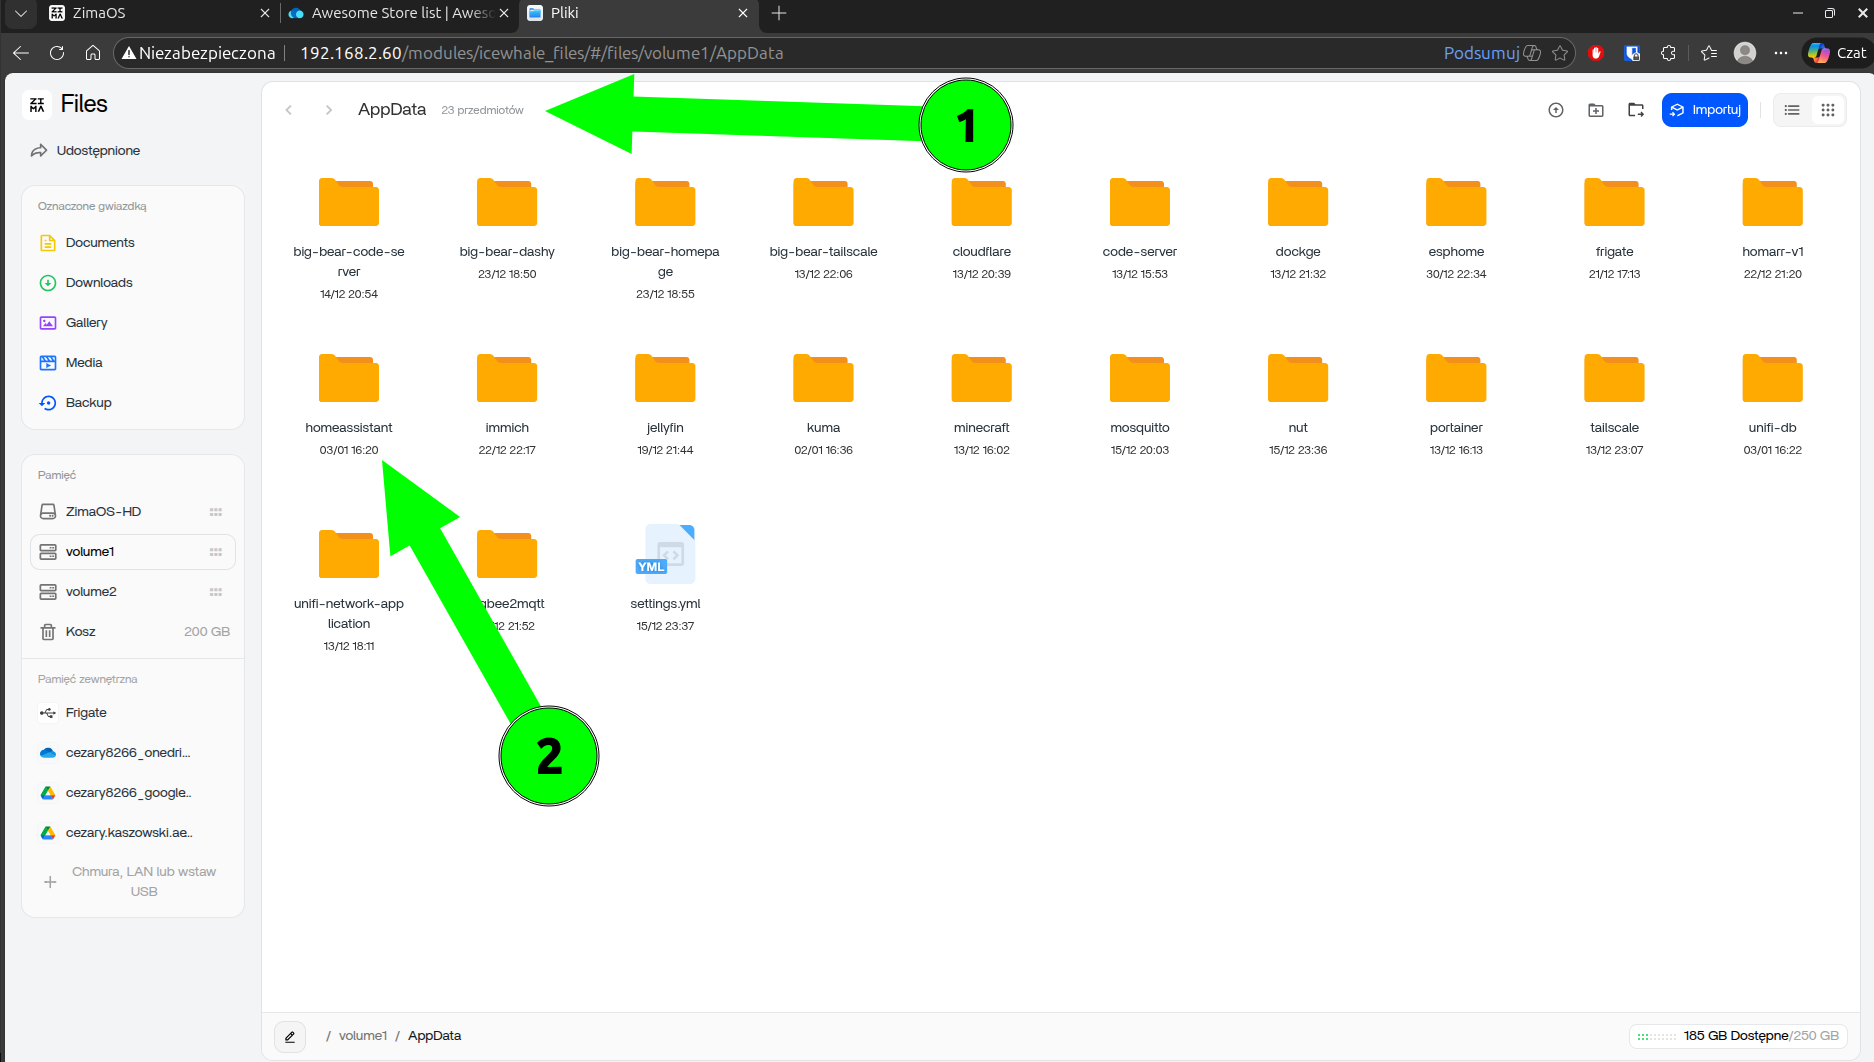Click the upload file icon in toolbar

tap(1555, 110)
